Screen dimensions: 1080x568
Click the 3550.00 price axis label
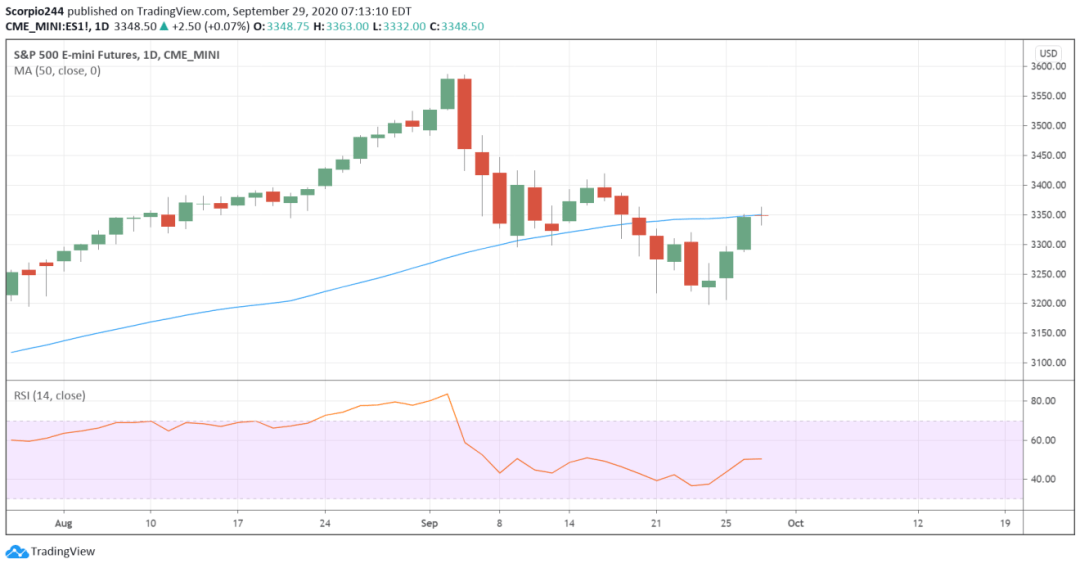coord(1048,96)
